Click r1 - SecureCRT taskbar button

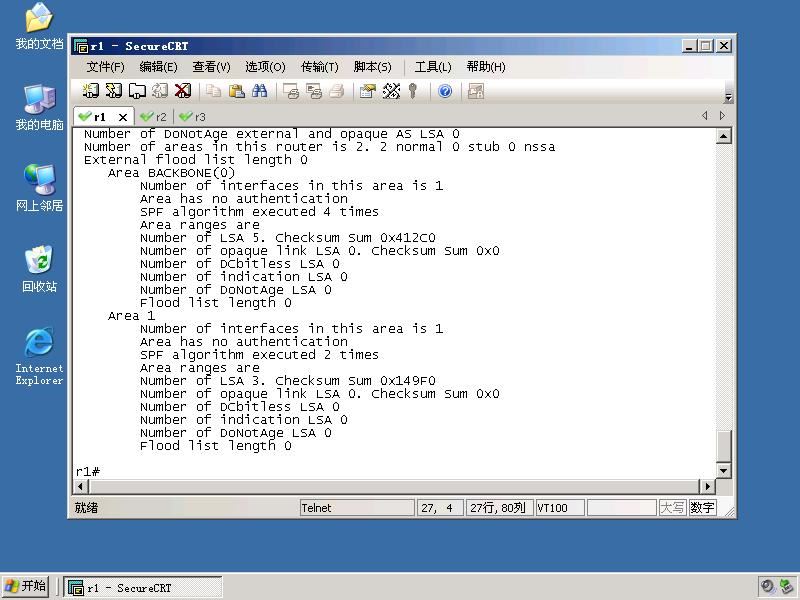pyautogui.click(x=143, y=588)
